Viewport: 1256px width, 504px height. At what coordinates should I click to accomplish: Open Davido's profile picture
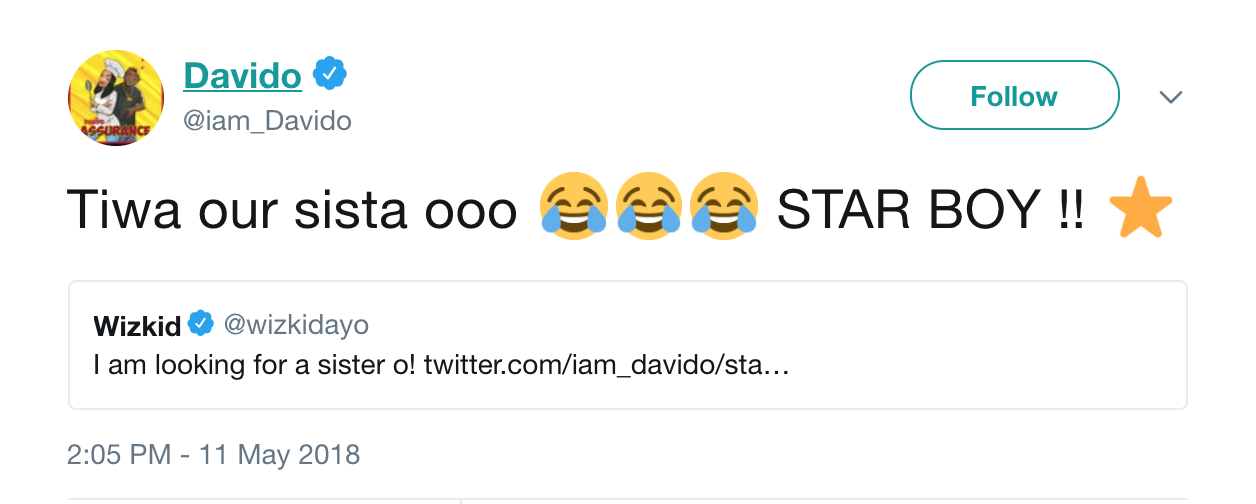click(x=116, y=98)
